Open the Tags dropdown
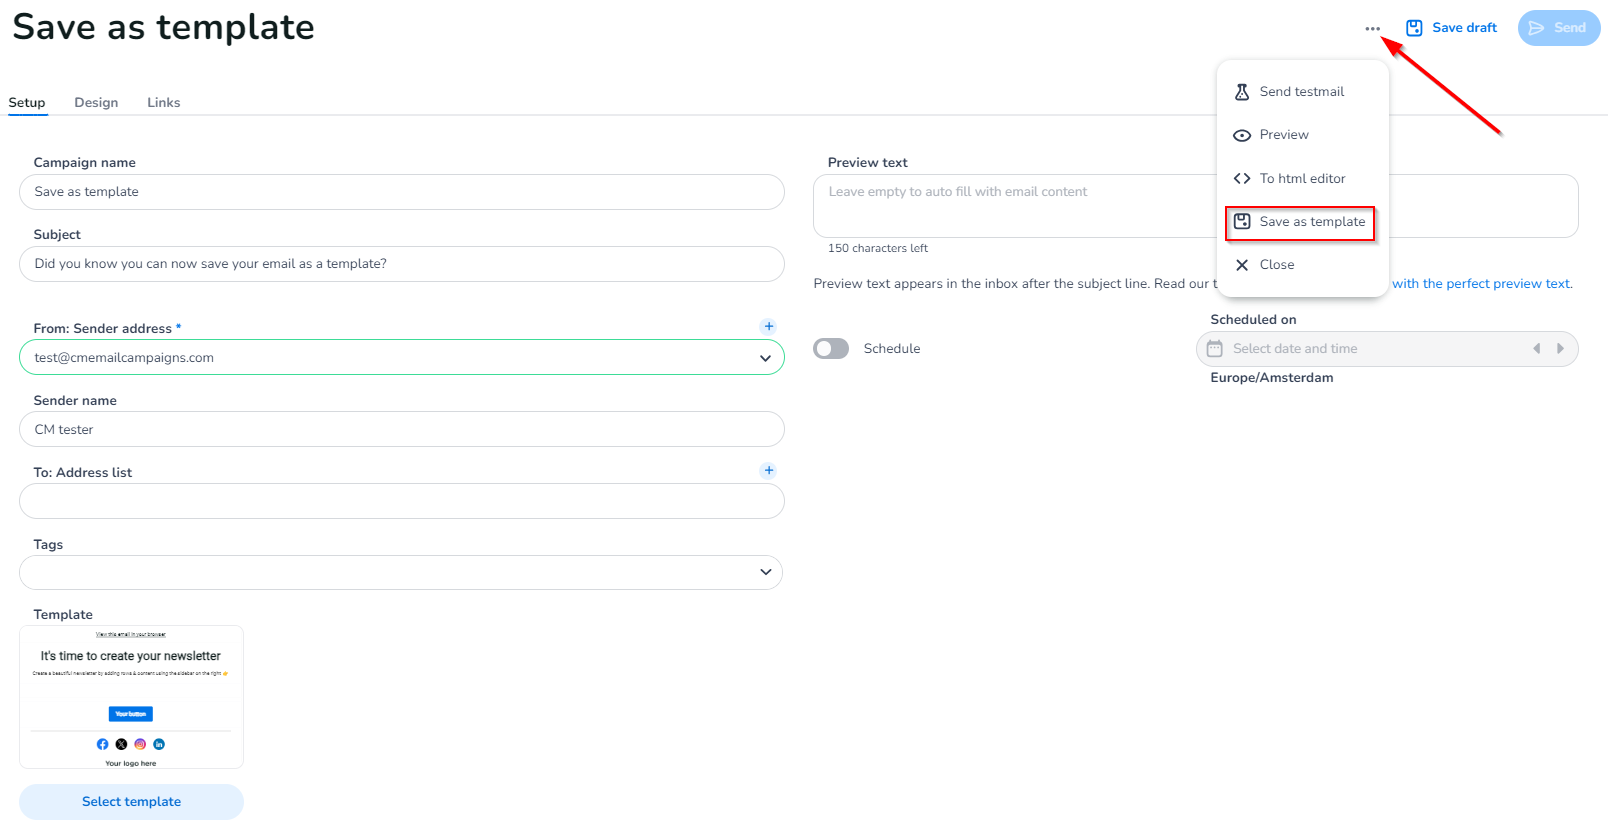This screenshot has width=1608, height=840. pos(765,572)
